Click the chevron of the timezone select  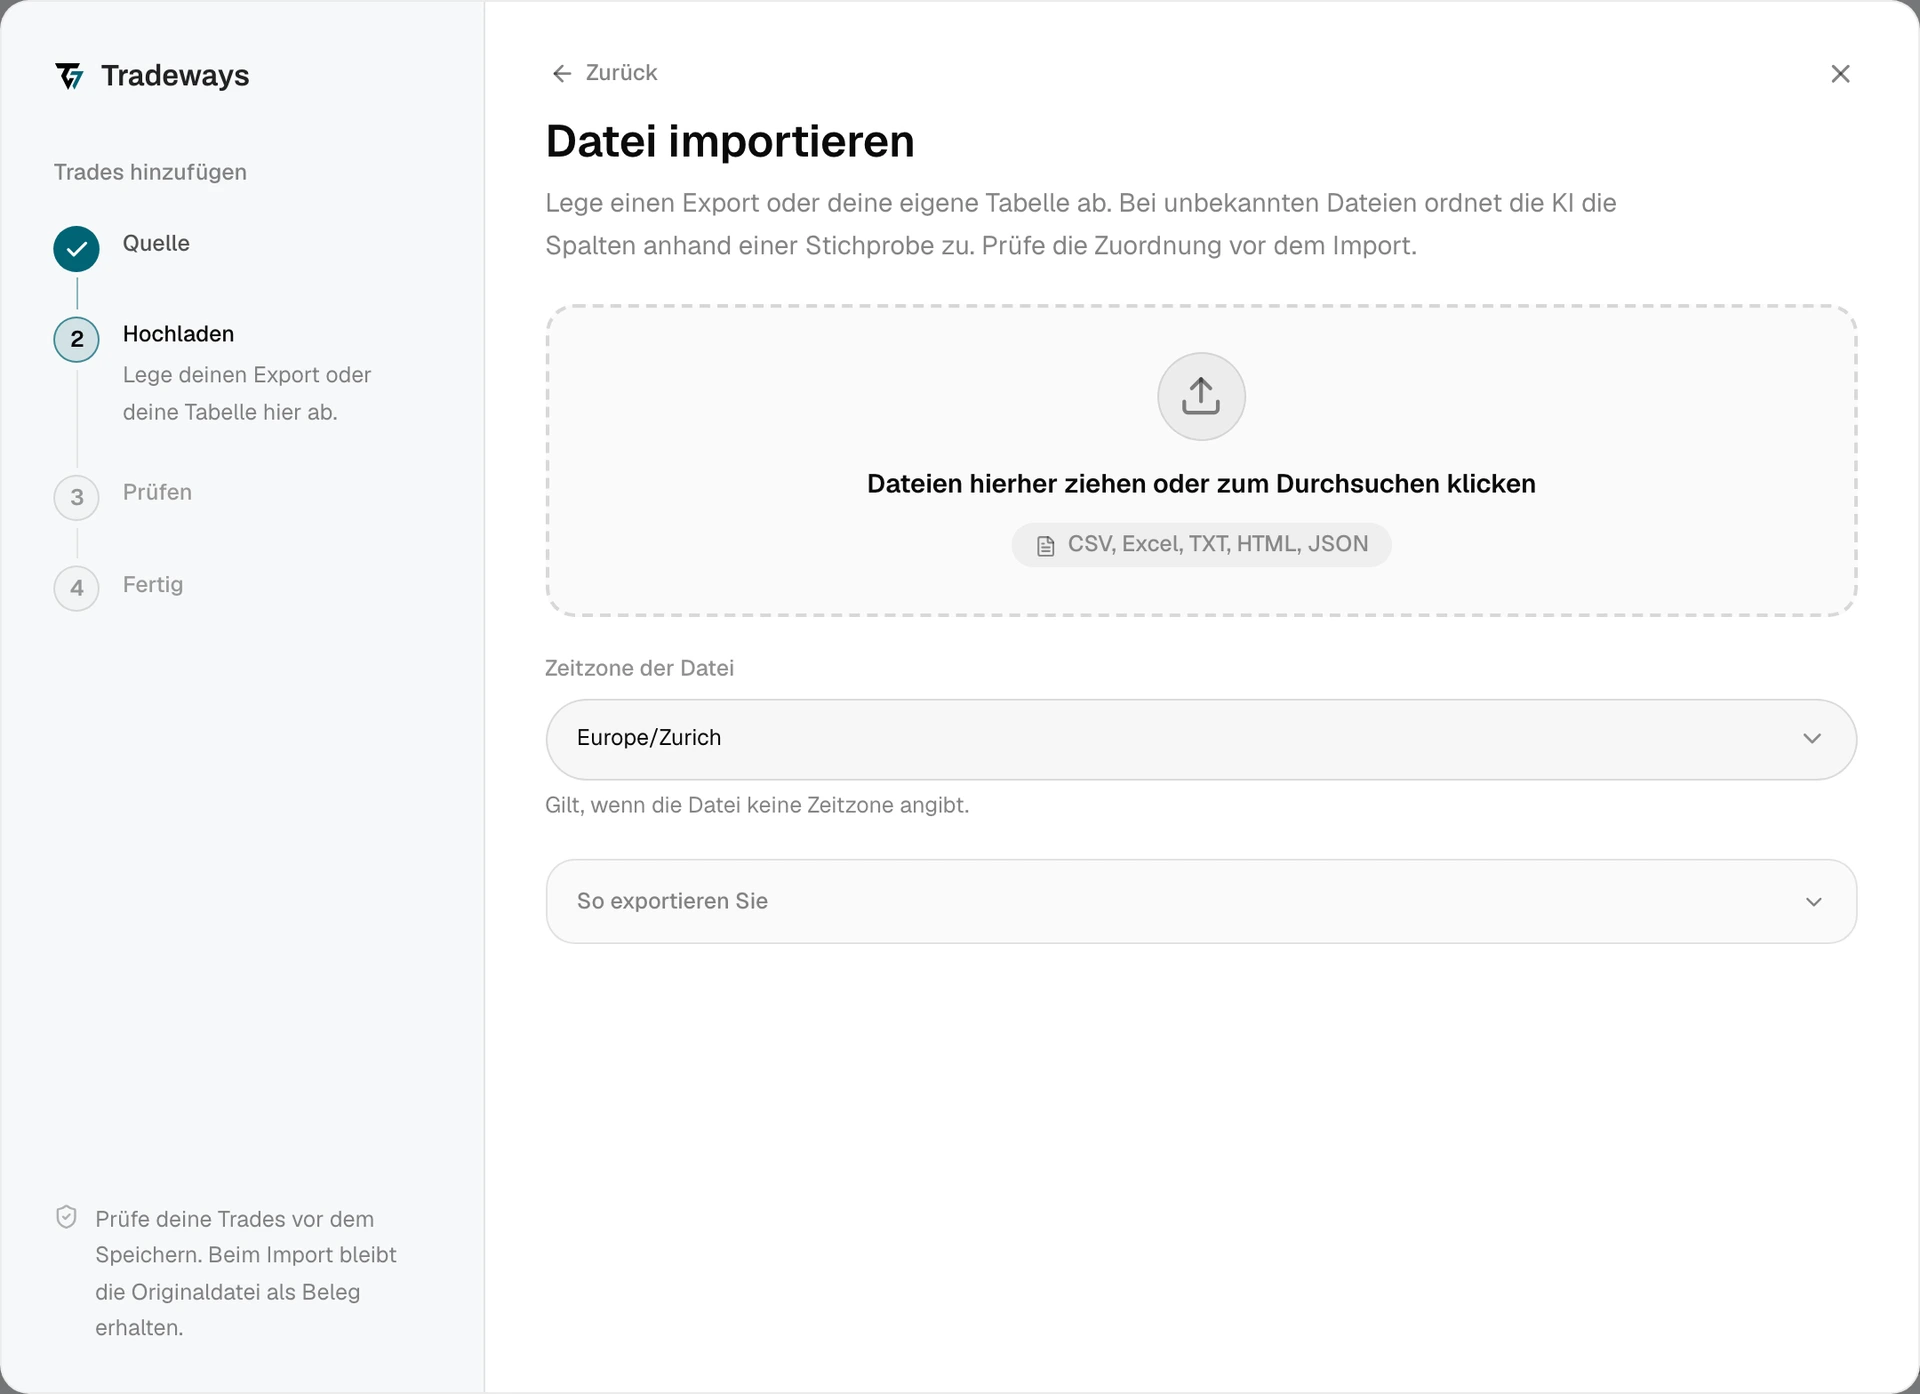1812,739
